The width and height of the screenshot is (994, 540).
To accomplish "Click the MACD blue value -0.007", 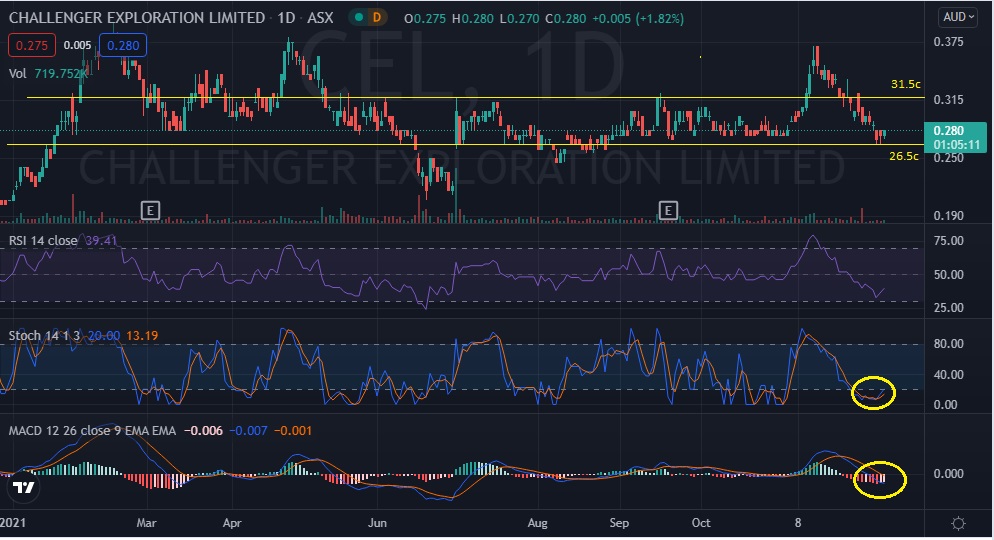I will coord(248,431).
